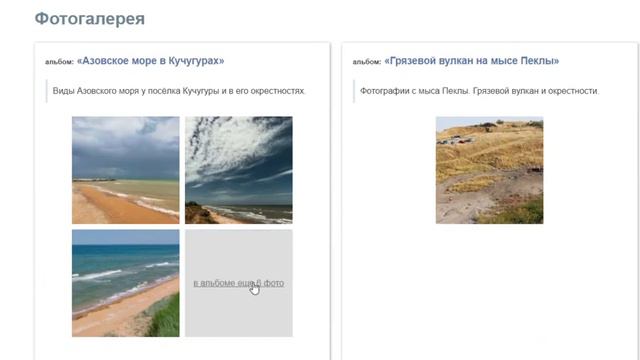The width and height of the screenshot is (640, 360).
Task: Open turquoise sea waves and green grass photo
Action: coord(126,283)
